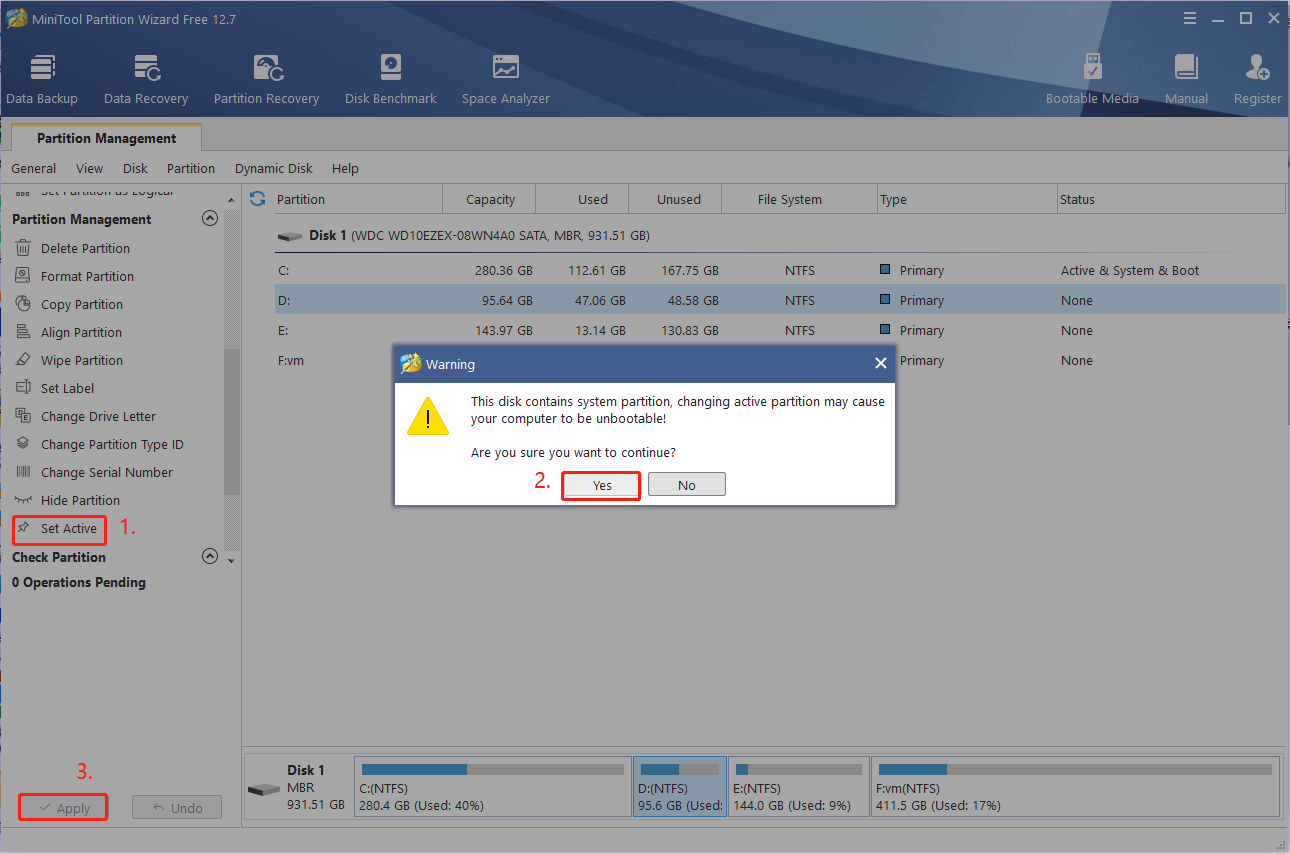Click Delete Partition trash icon
The width and height of the screenshot is (1290, 854).
click(23, 248)
